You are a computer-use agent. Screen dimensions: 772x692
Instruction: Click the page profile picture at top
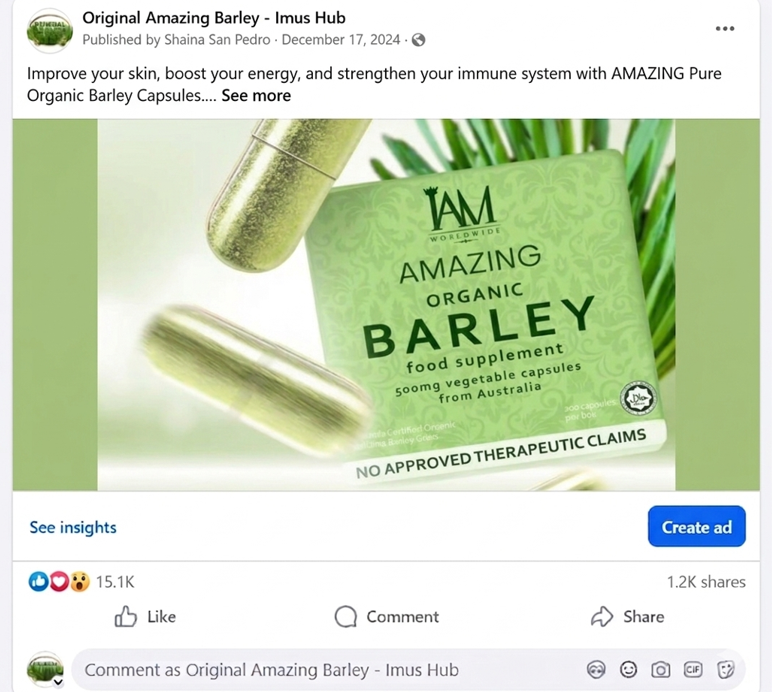[x=49, y=31]
